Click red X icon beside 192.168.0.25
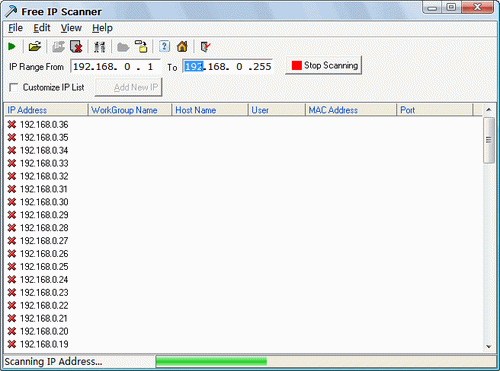500x371 pixels. click(12, 267)
